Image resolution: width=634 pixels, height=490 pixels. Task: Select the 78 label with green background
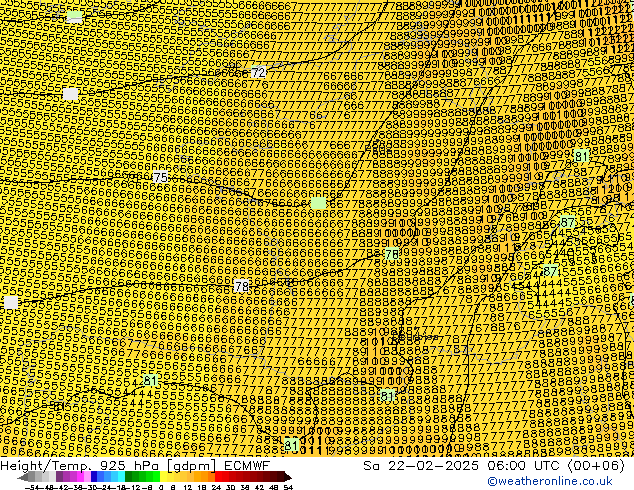(x=391, y=254)
